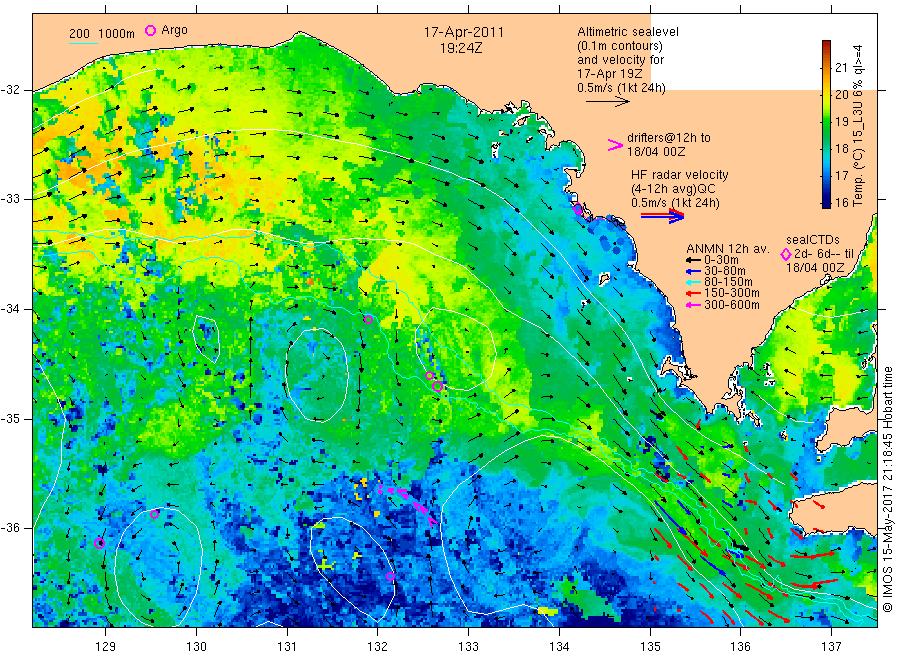Click the Argo float marker near 132E 36.5S
900x660 pixels.
(390, 576)
